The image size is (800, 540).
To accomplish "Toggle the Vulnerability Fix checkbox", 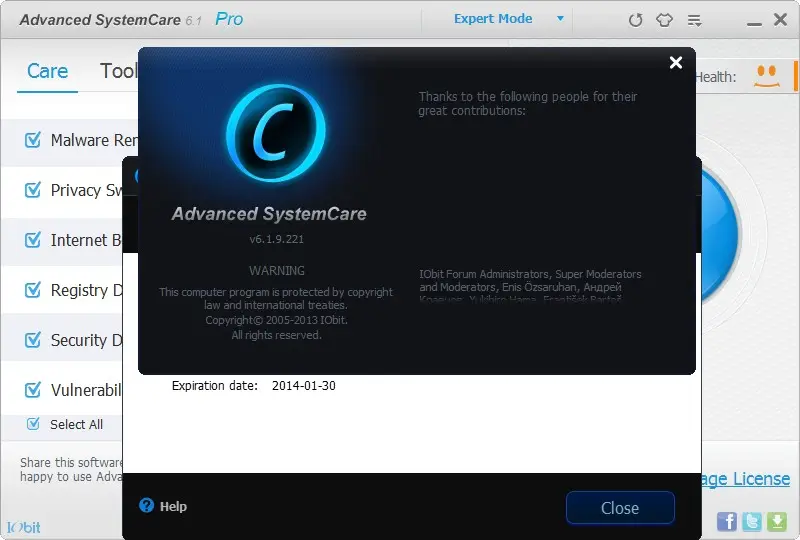I will pos(33,390).
